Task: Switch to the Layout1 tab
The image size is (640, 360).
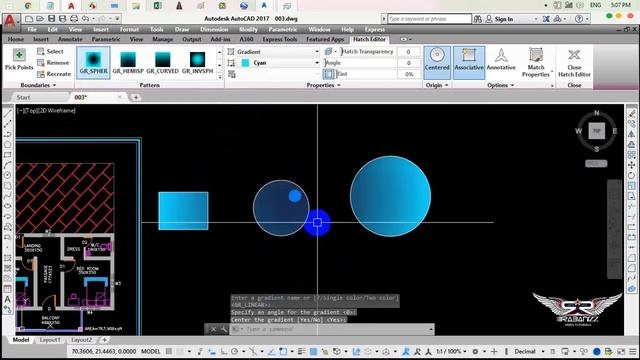Action: (49, 340)
